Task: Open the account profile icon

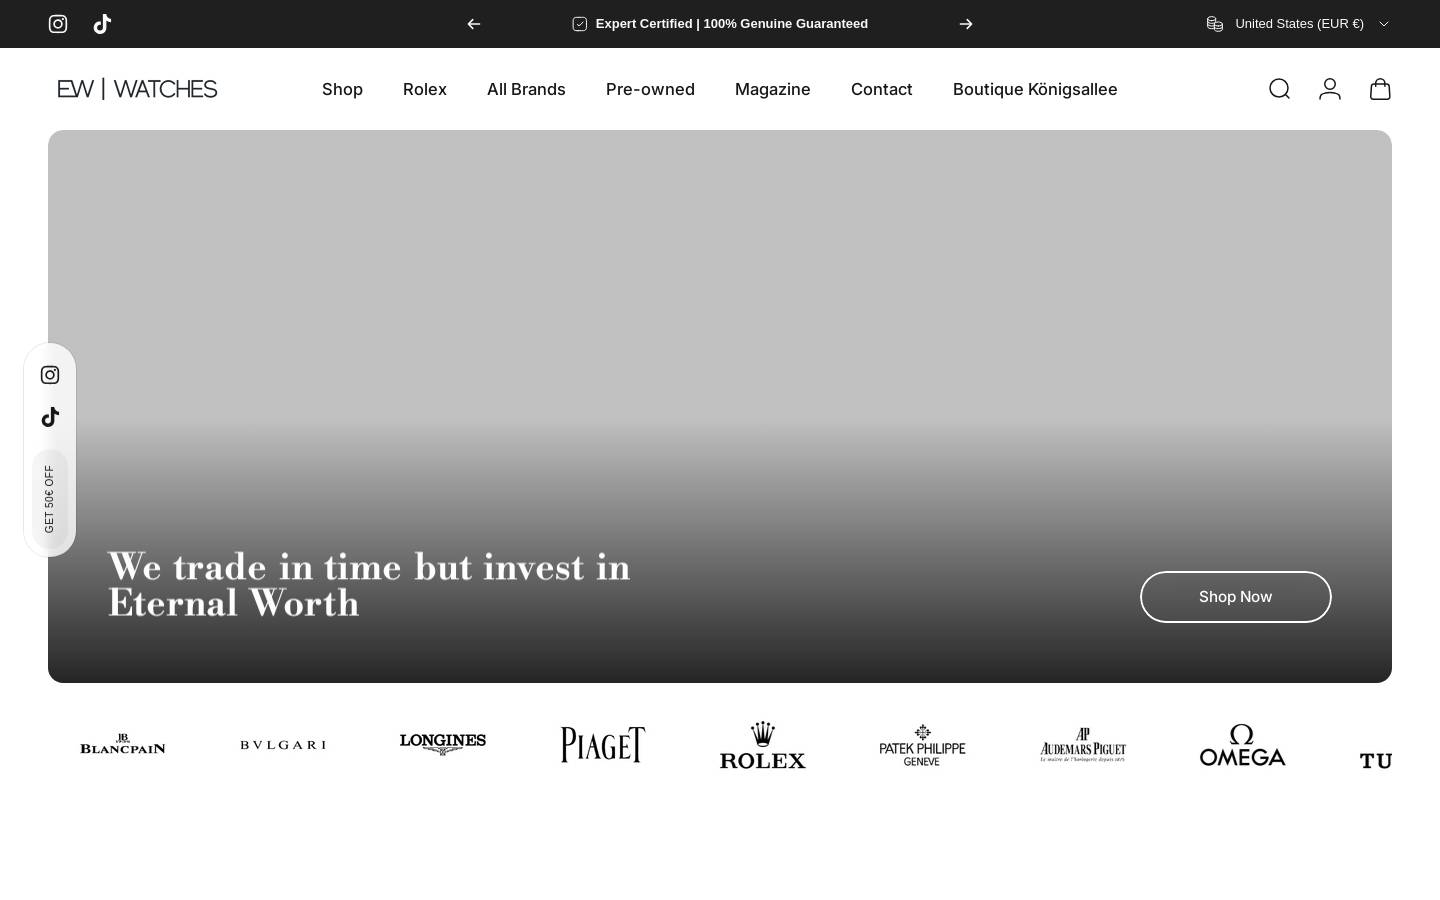Action: pyautogui.click(x=1330, y=89)
